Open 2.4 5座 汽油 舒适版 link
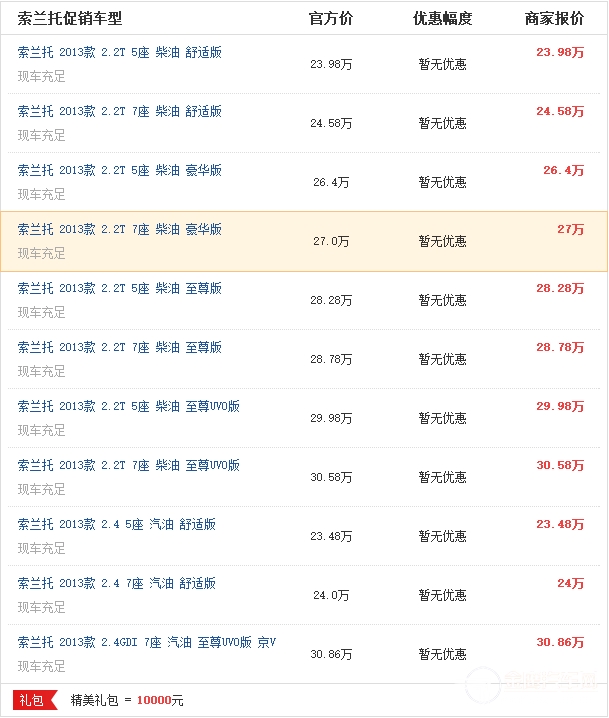Image resolution: width=609 pixels, height=718 pixels. tap(117, 524)
